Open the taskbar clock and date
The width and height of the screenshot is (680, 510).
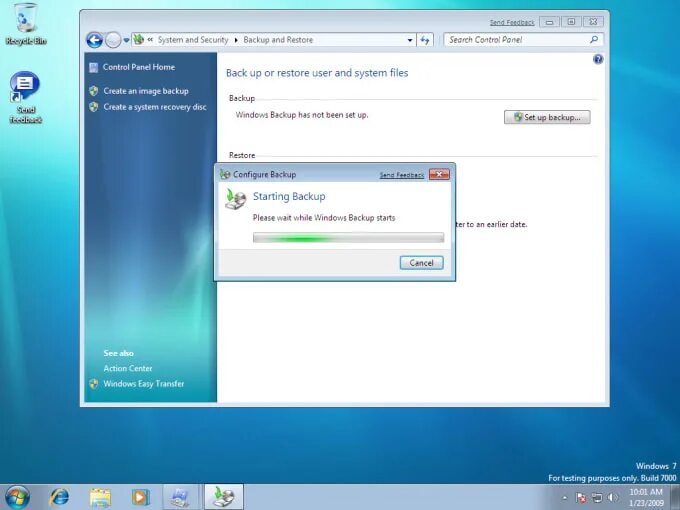(x=646, y=497)
